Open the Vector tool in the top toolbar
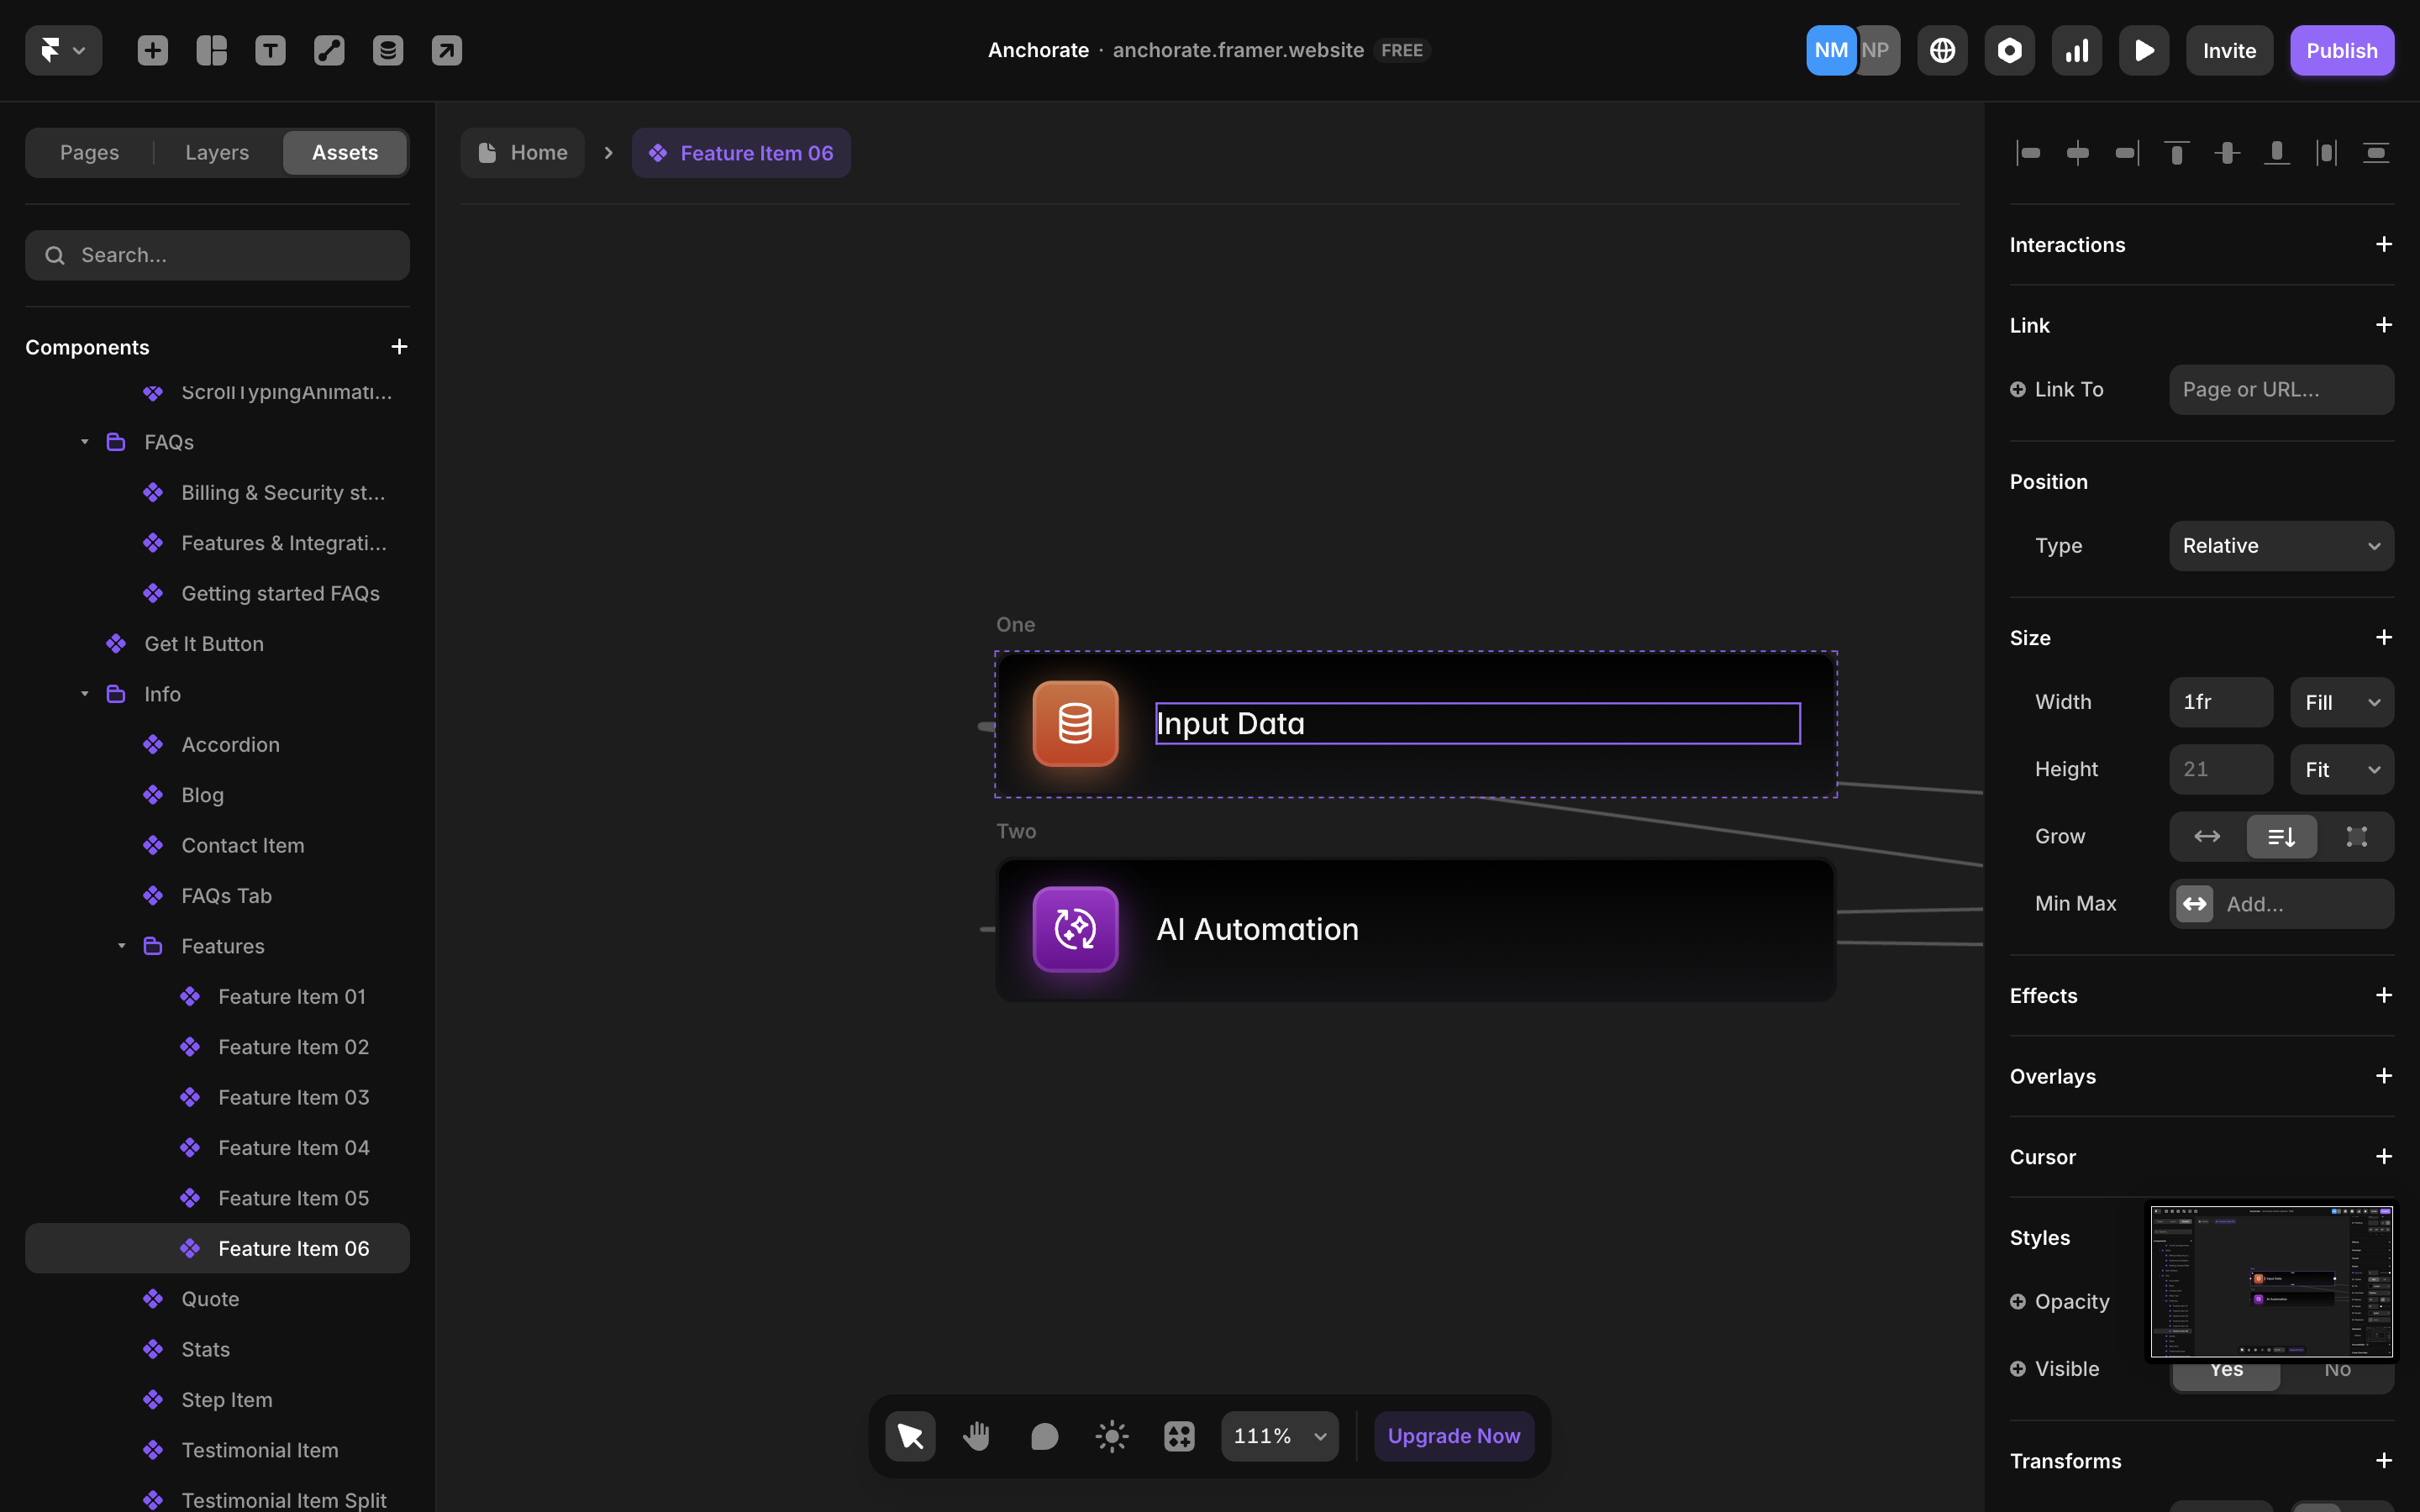Viewport: 2420px width, 1512px height. pyautogui.click(x=329, y=50)
